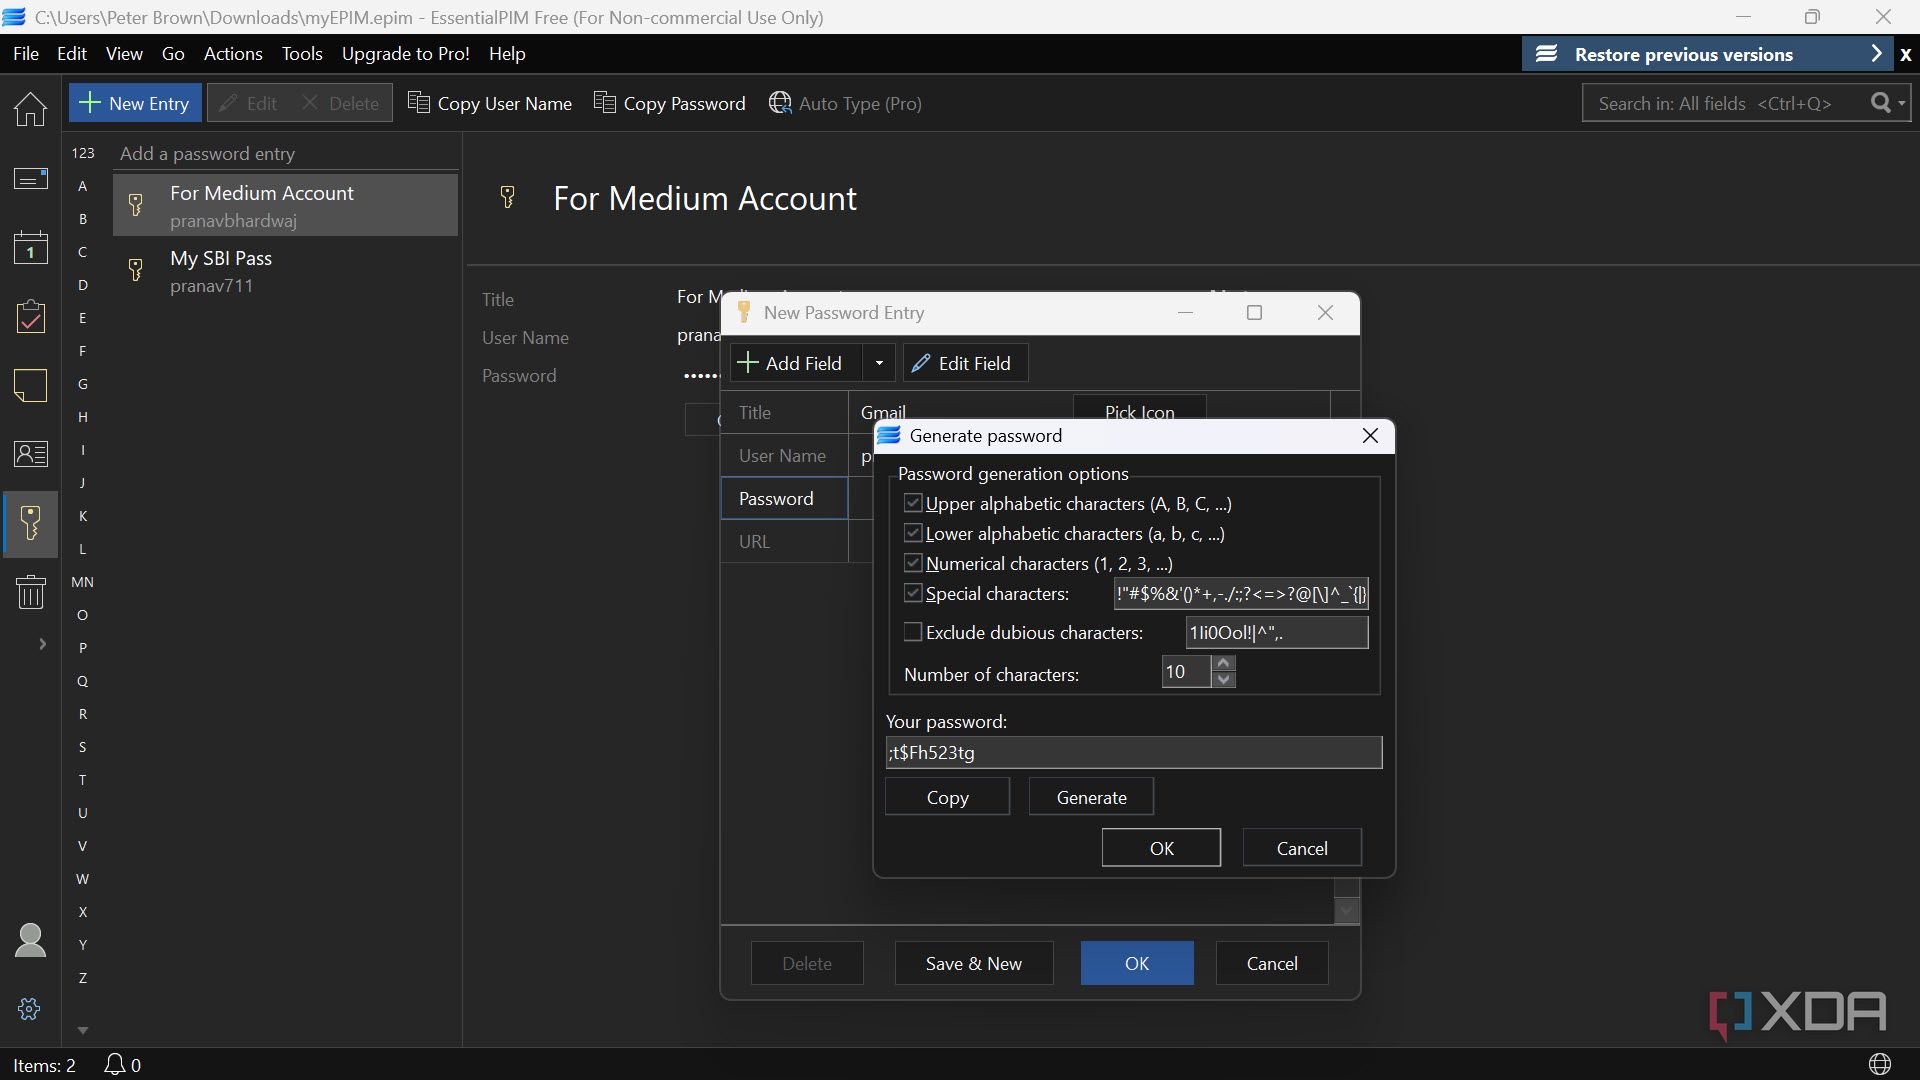Screen dimensions: 1920x1080
Task: Open the user account icon
Action: pyautogui.click(x=30, y=940)
